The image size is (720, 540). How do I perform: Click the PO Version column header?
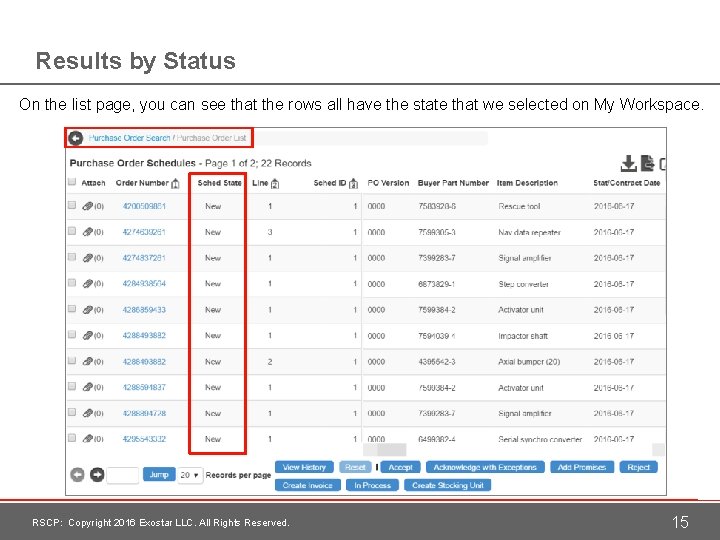click(388, 183)
